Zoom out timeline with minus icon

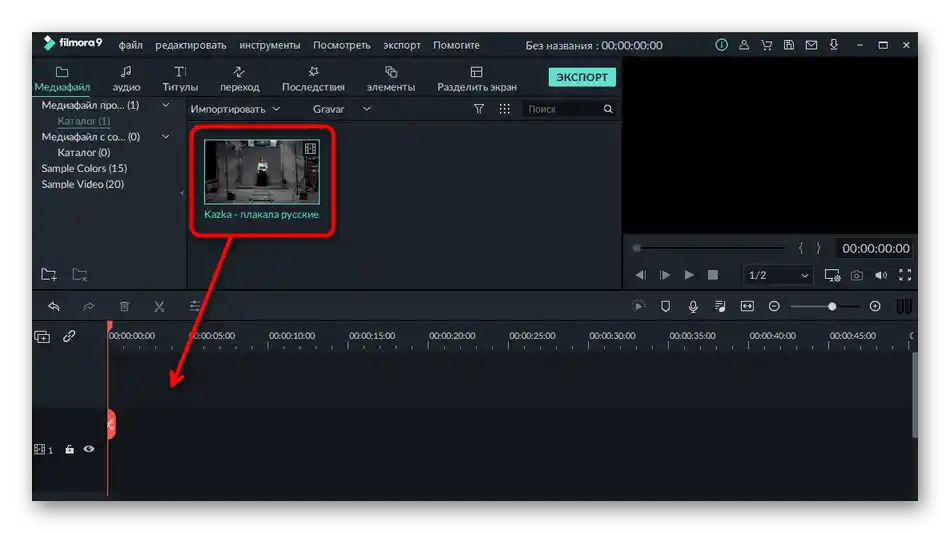[774, 306]
